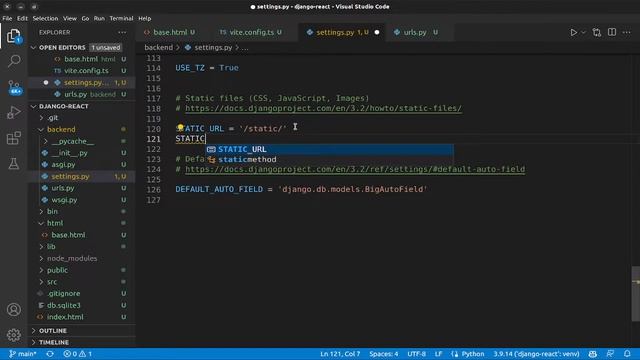Click Ln 121, Col 7 in status bar
640x360 pixels.
340,354
